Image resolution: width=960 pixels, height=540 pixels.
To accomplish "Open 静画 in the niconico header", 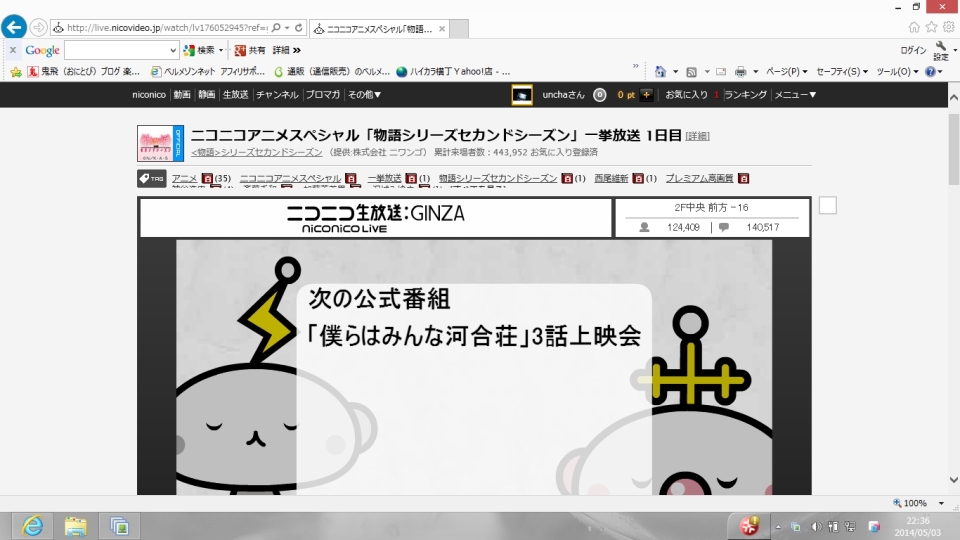I will pyautogui.click(x=206, y=95).
